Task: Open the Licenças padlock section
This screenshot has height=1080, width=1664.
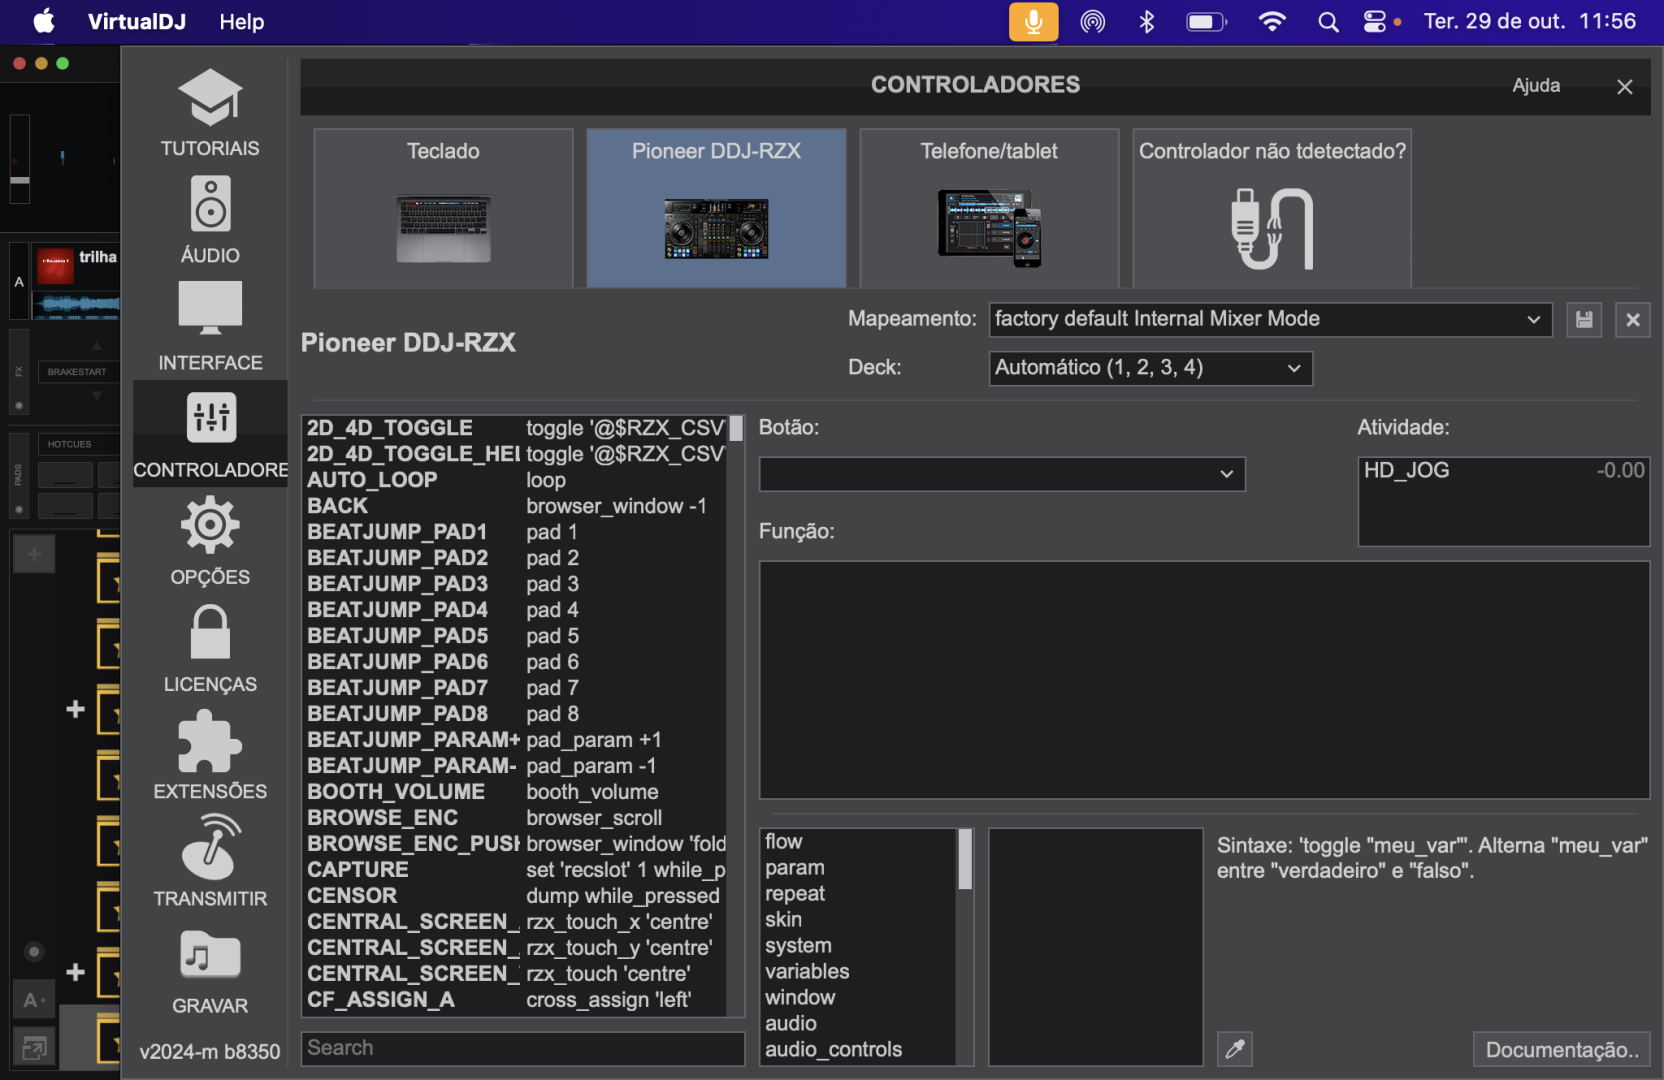Action: coord(210,649)
